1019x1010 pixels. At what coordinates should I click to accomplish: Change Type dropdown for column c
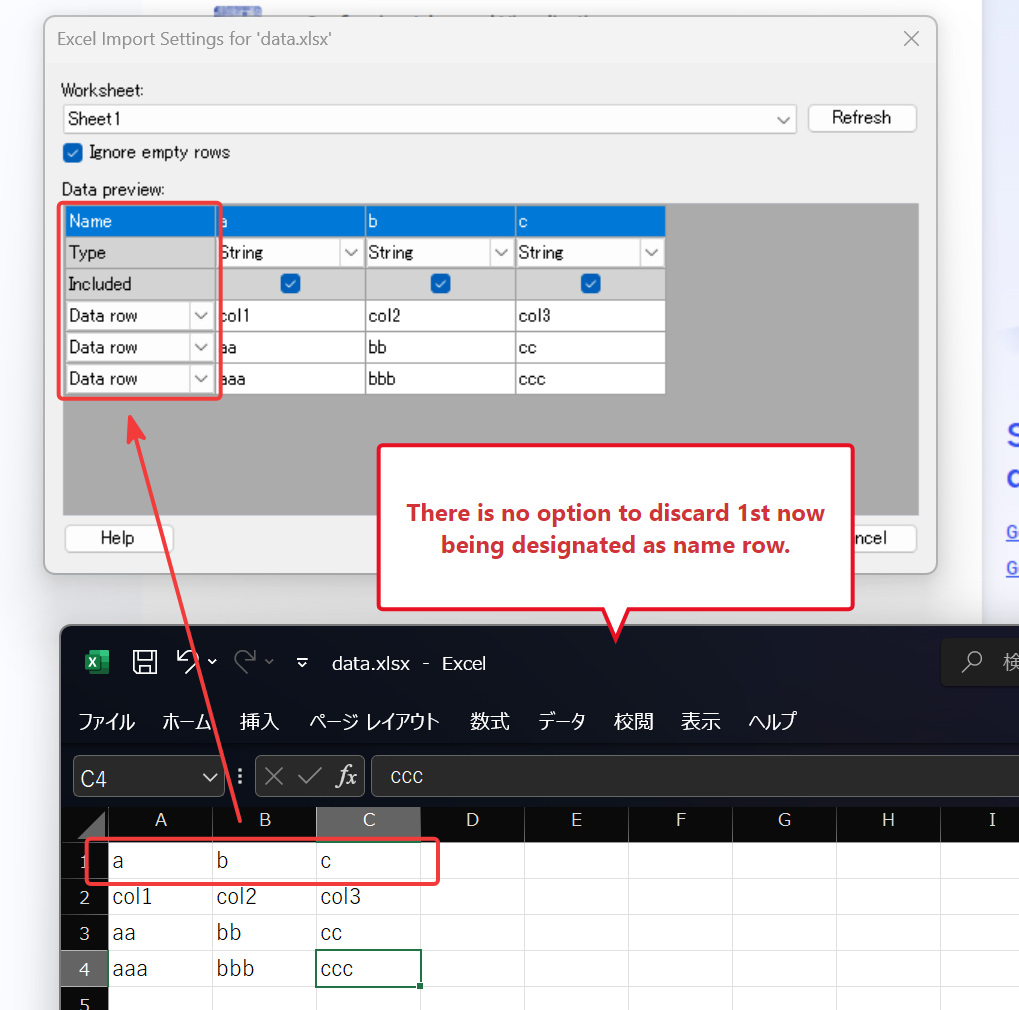pos(651,252)
